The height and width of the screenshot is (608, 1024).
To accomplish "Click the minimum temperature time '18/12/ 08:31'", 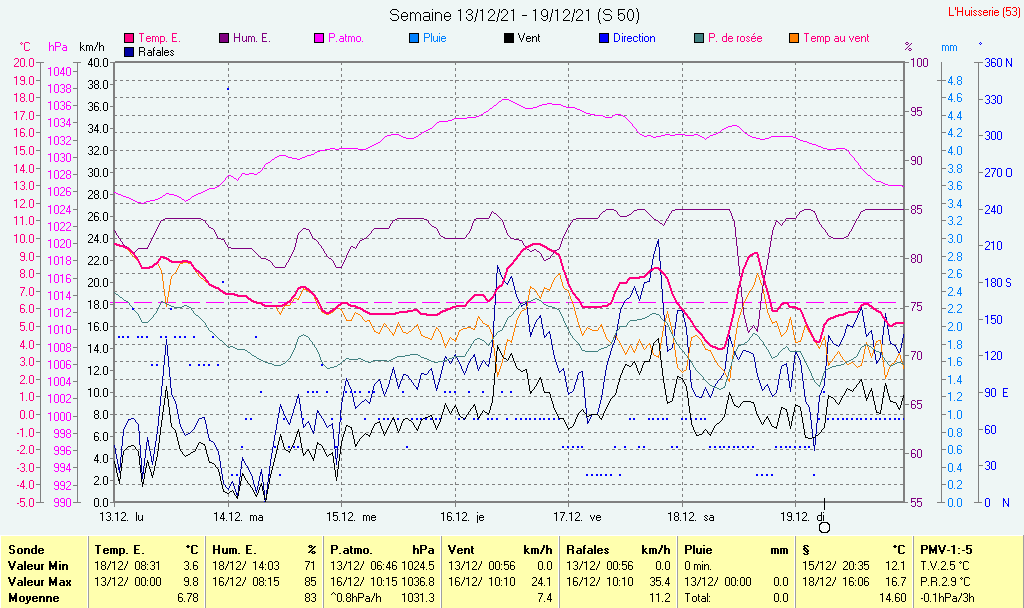I will pyautogui.click(x=128, y=566).
